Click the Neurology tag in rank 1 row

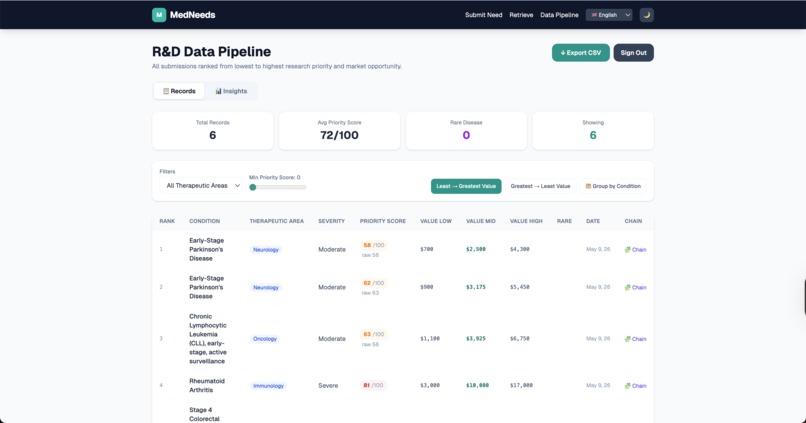pos(266,249)
